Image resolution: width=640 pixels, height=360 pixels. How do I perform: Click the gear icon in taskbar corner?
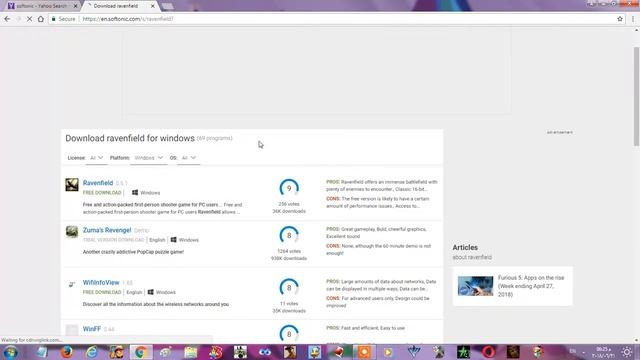[x=627, y=352]
